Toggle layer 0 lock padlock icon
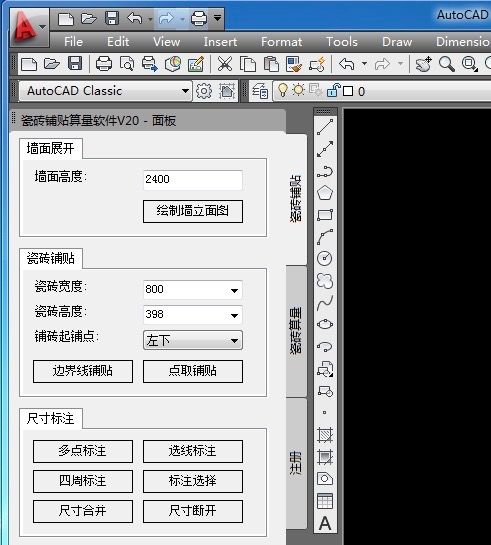Viewport: 491px width, 545px height. coord(333,90)
